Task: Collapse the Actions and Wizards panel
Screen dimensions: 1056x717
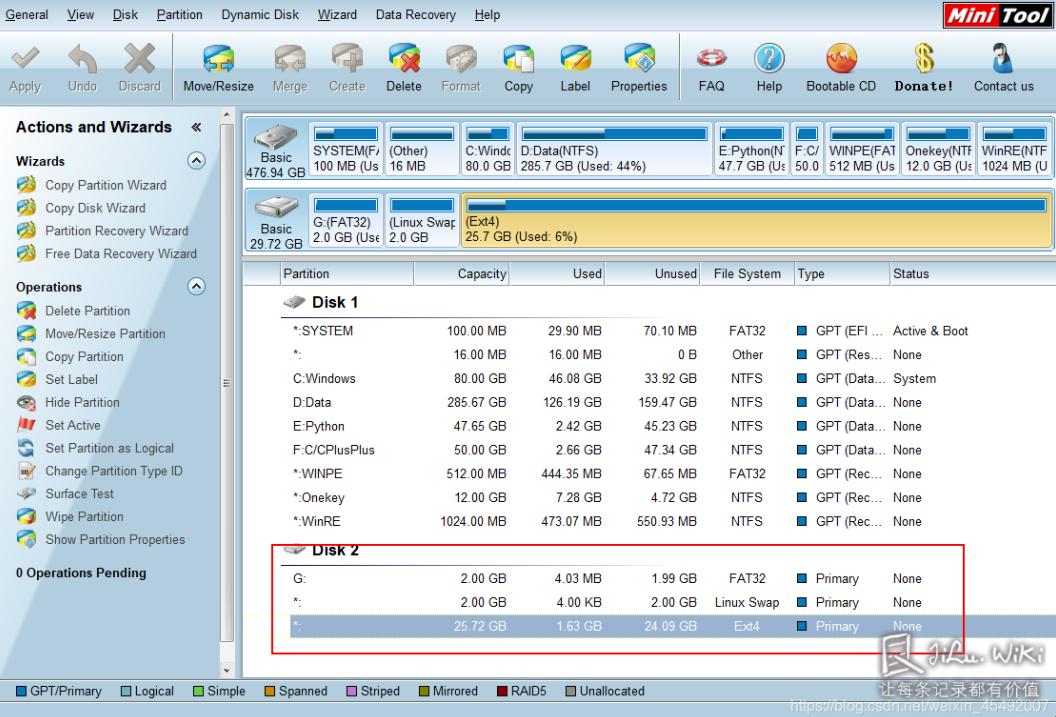Action: 196,127
